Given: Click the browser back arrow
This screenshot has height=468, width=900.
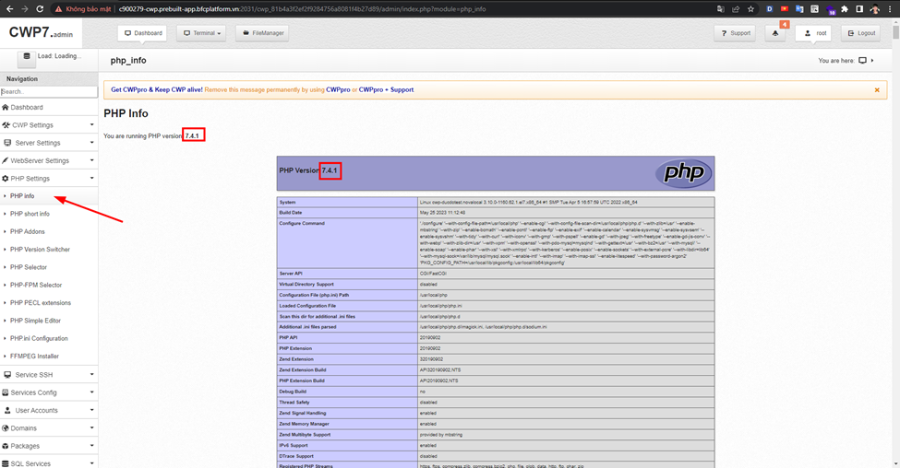Looking at the screenshot, I should 9,9.
